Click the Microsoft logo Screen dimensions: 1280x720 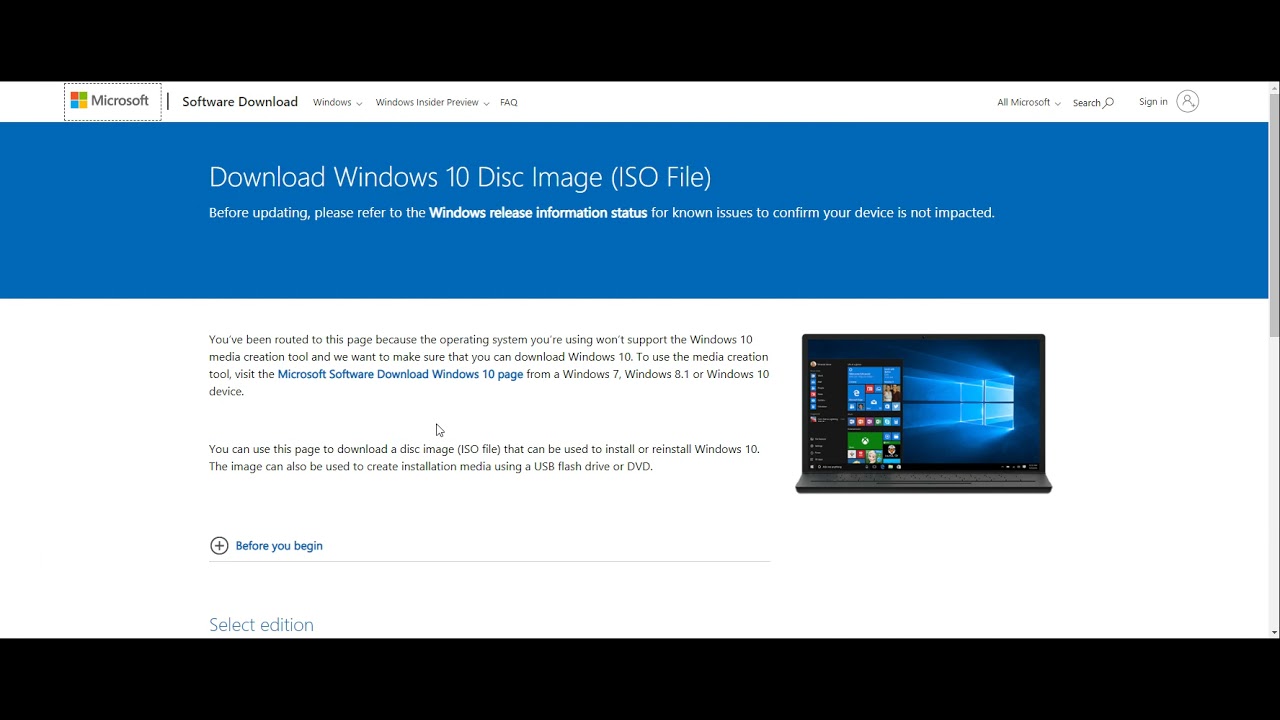[x=110, y=101]
